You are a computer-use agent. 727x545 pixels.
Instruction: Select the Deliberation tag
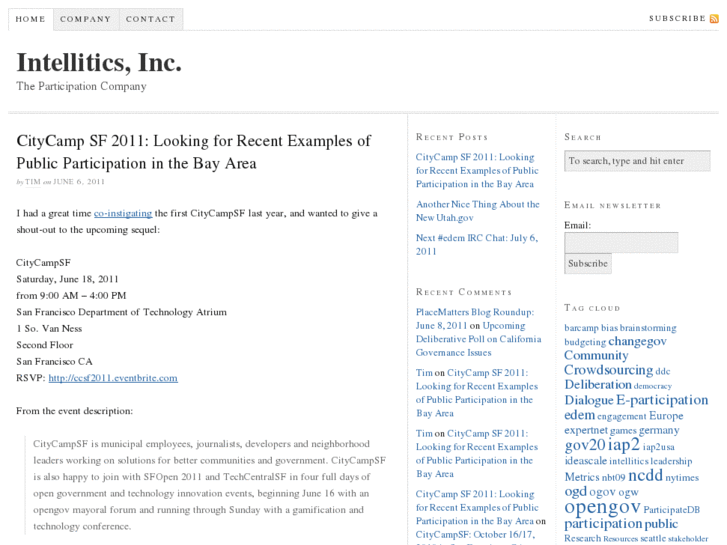coord(597,384)
